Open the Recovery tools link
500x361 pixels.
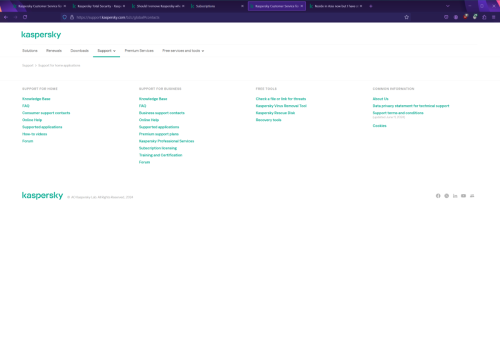[x=268, y=120]
